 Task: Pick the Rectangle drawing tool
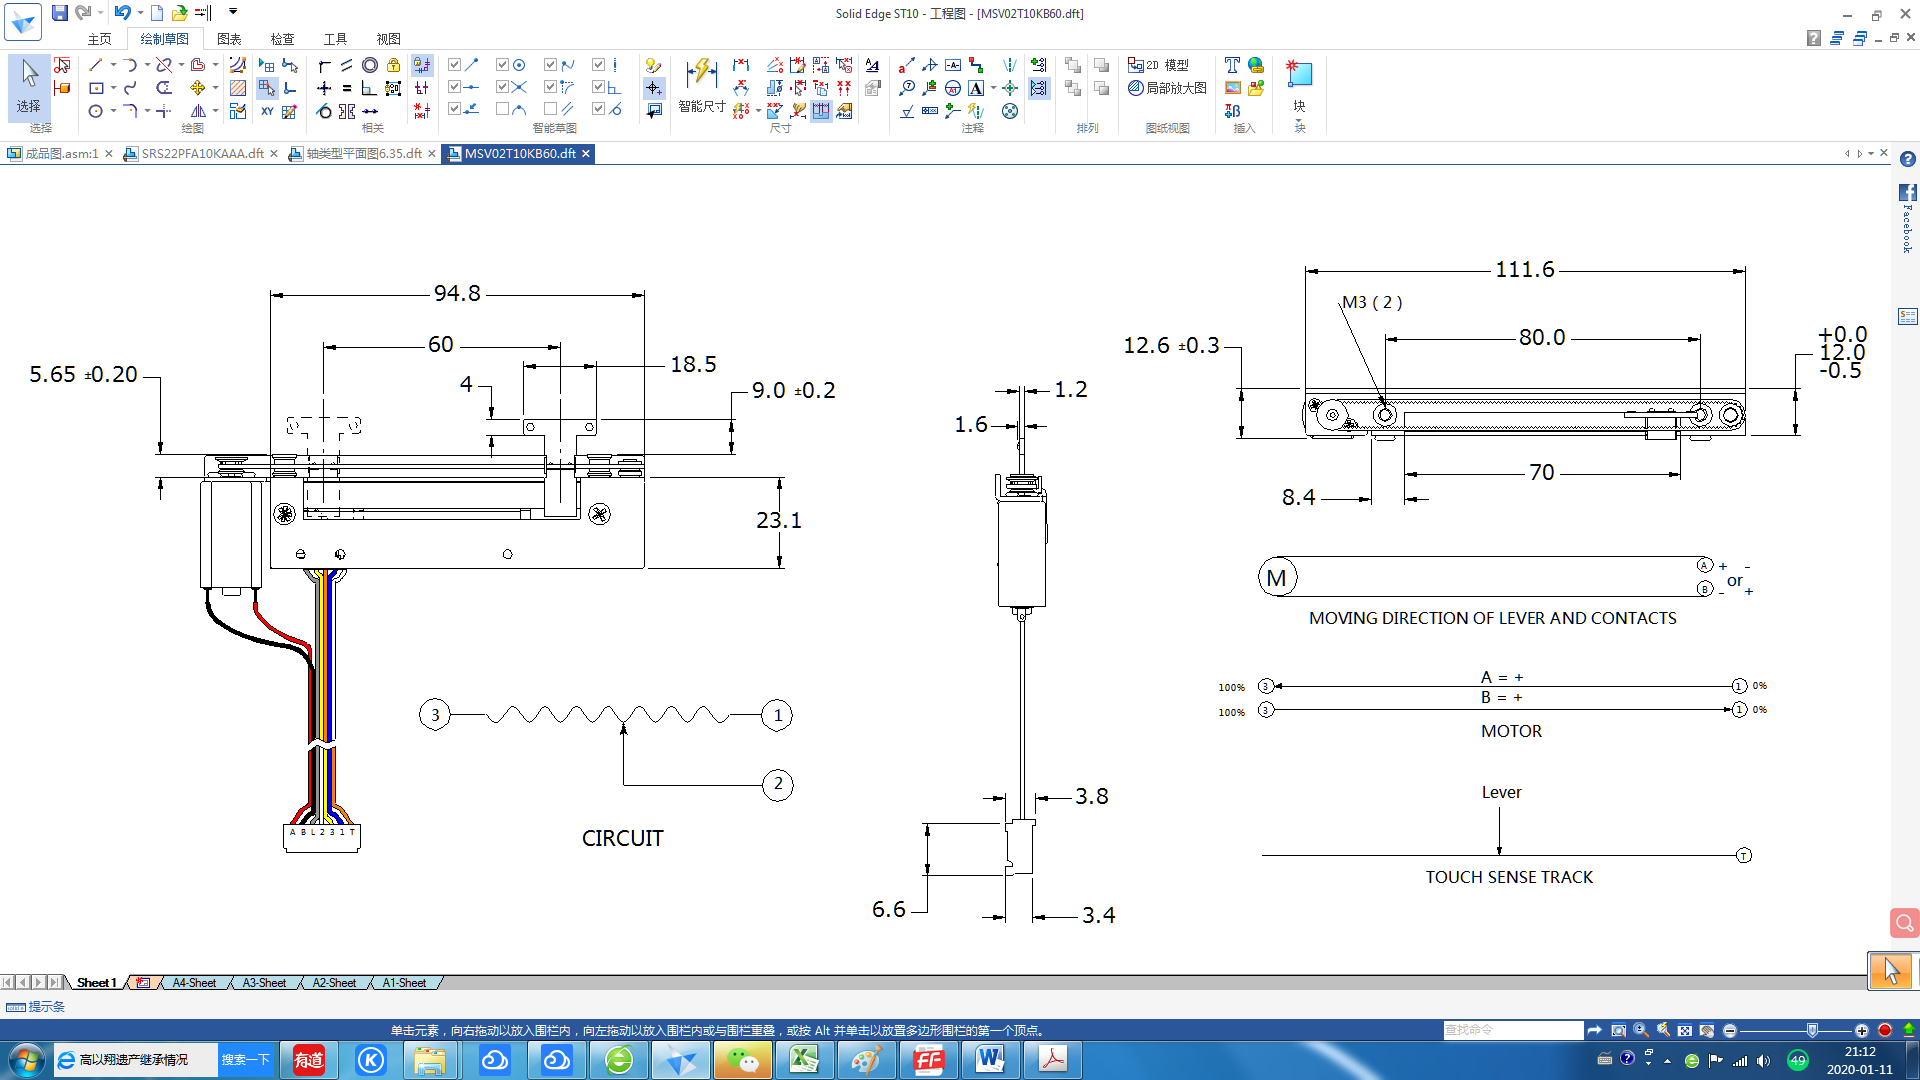coord(96,88)
